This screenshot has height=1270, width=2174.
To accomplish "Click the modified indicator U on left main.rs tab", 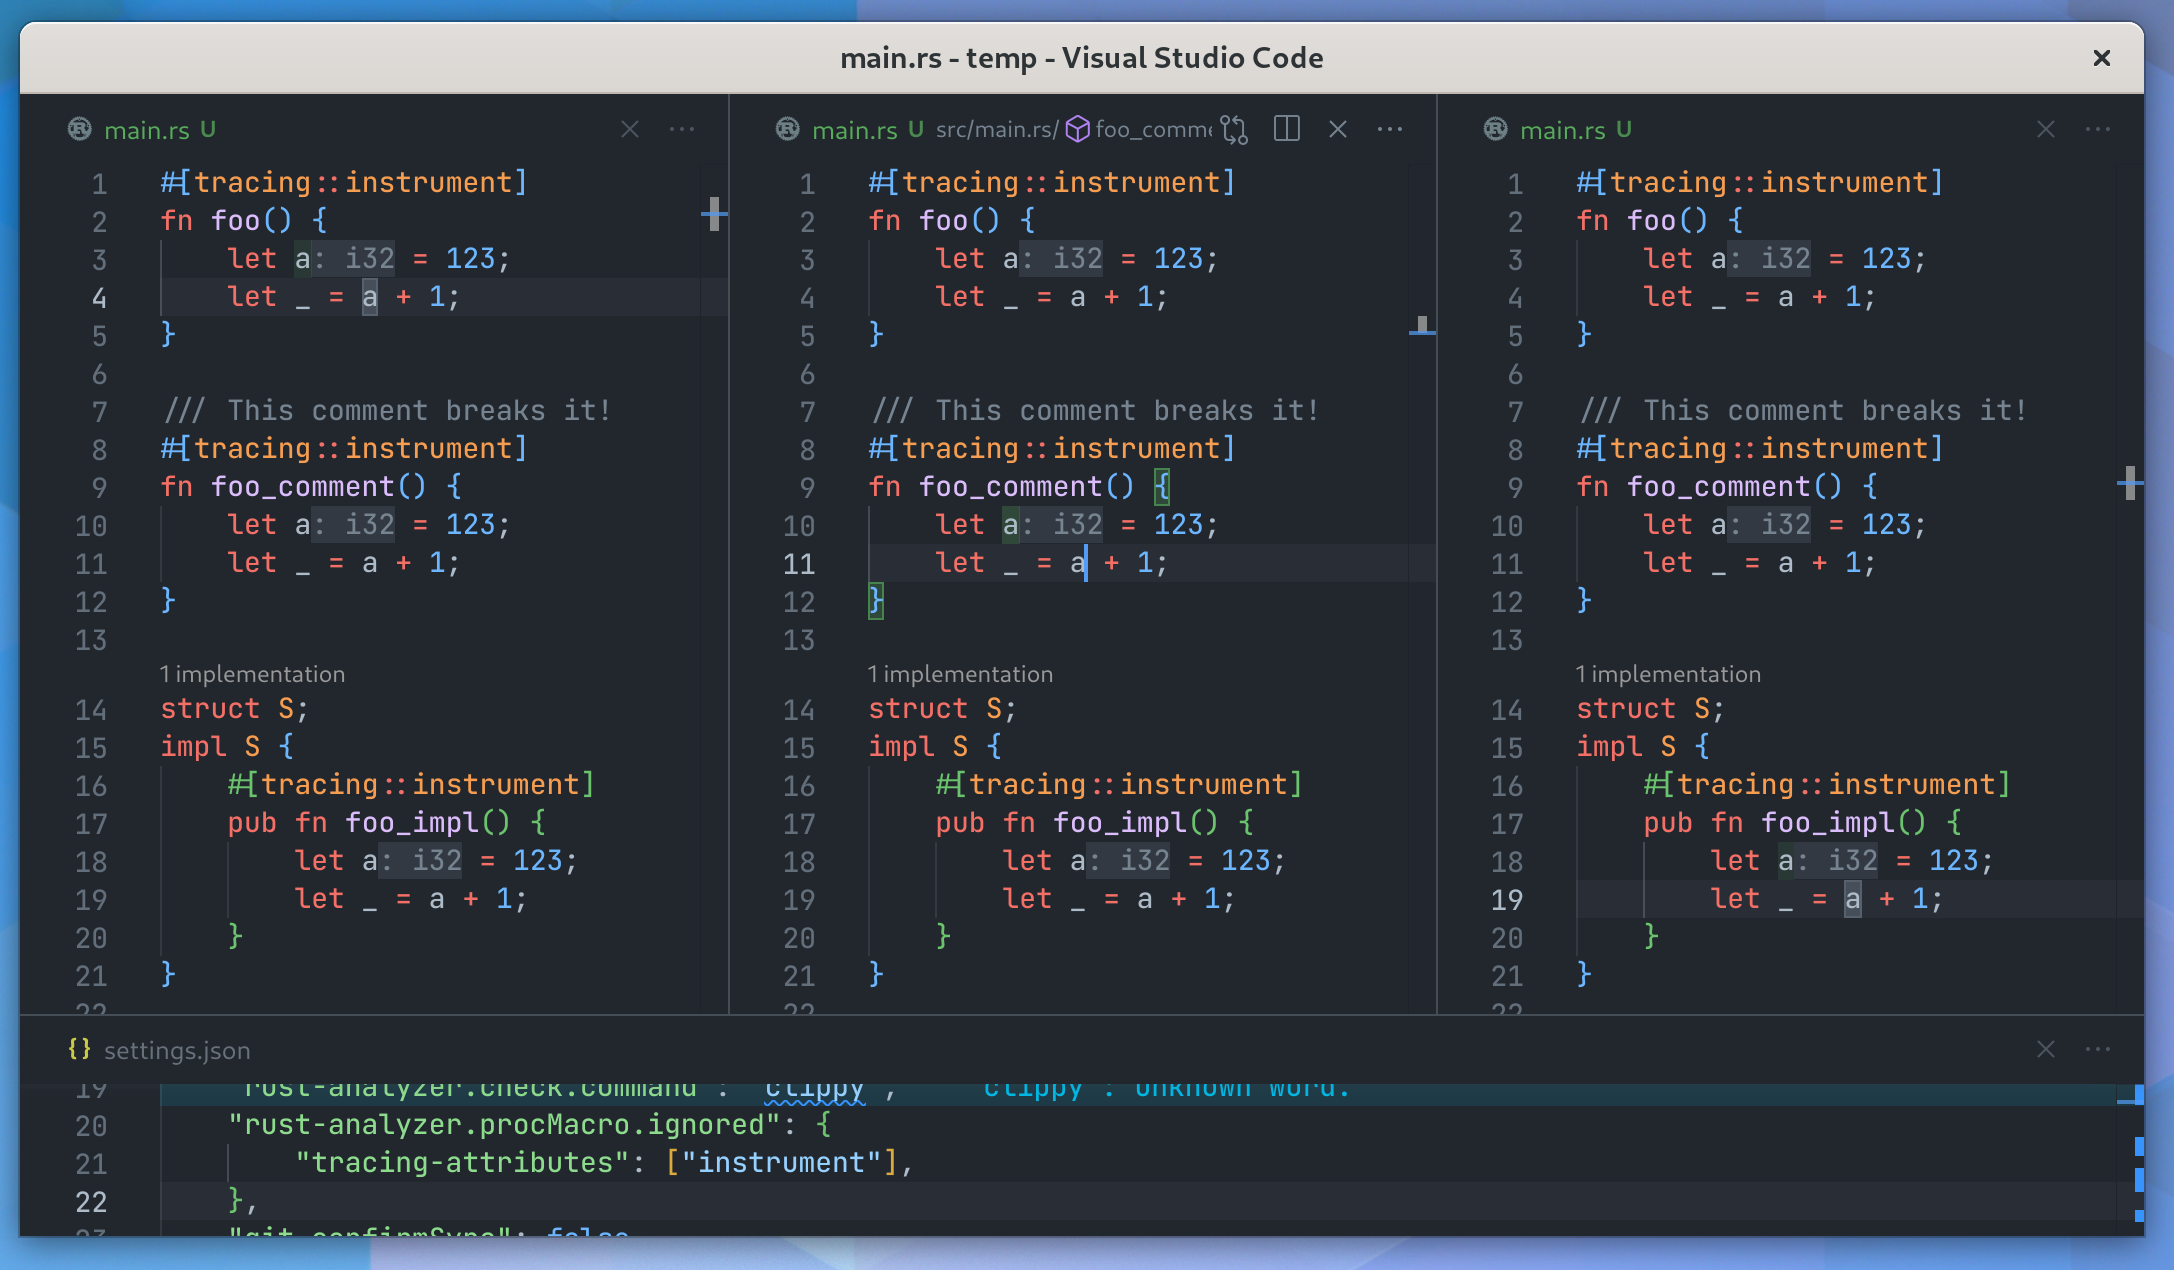I will [206, 129].
